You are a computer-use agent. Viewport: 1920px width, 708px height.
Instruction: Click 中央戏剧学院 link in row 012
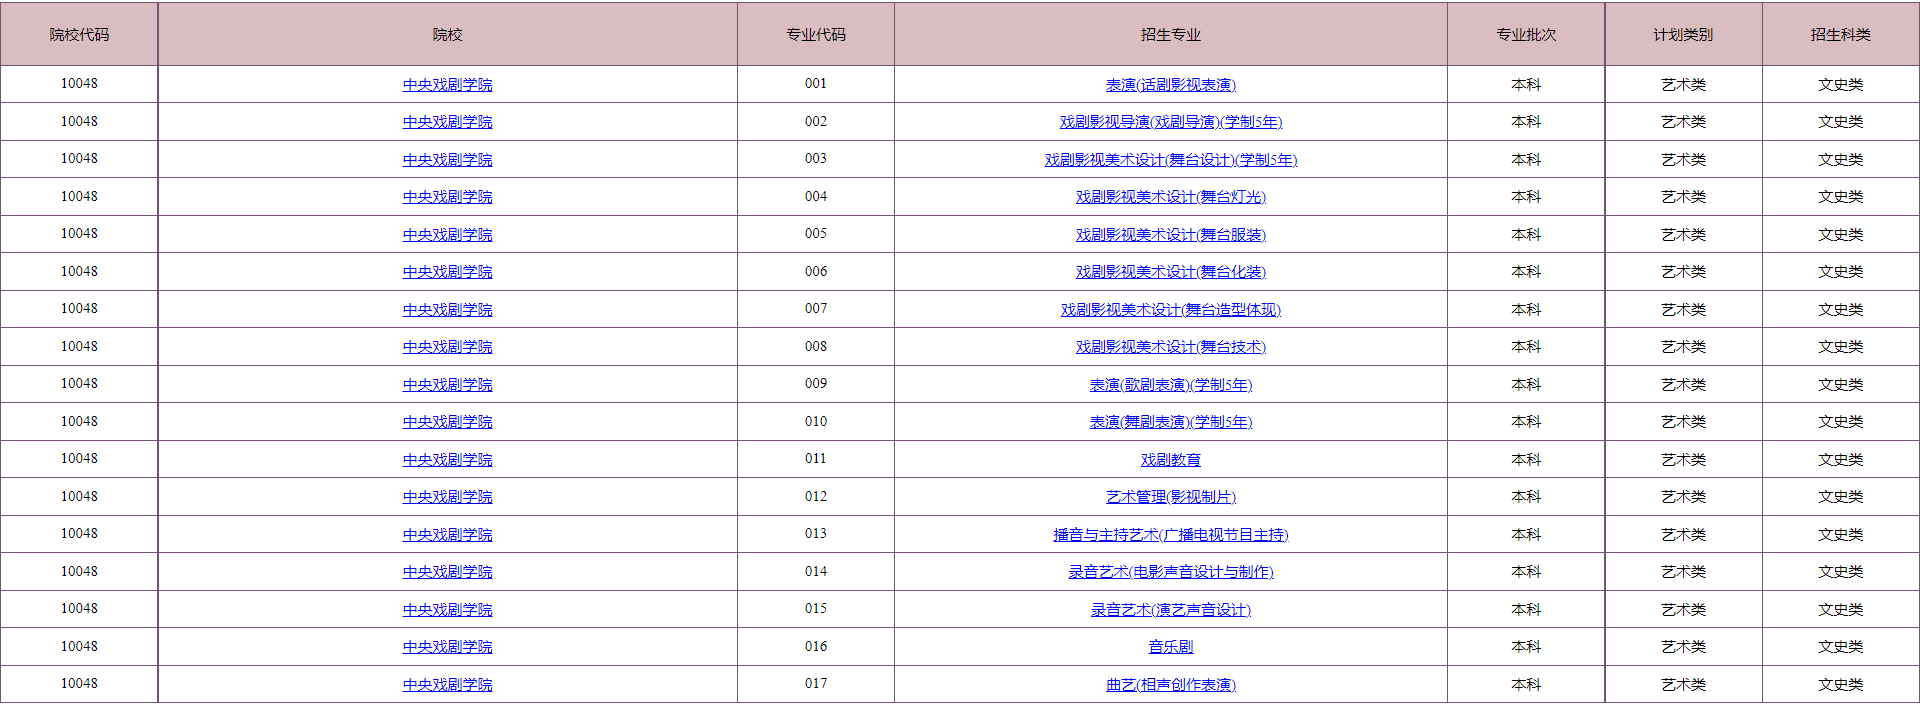tap(447, 497)
